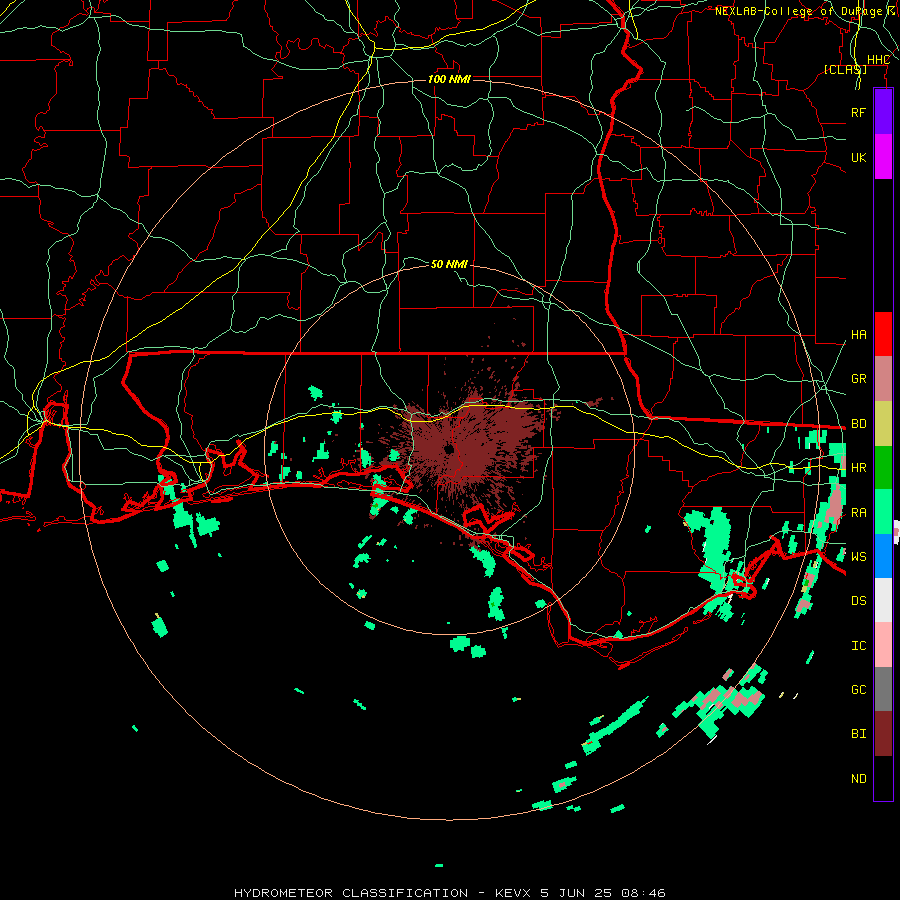Click the 50 NMI range ring label
The height and width of the screenshot is (900, 900).
449,264
